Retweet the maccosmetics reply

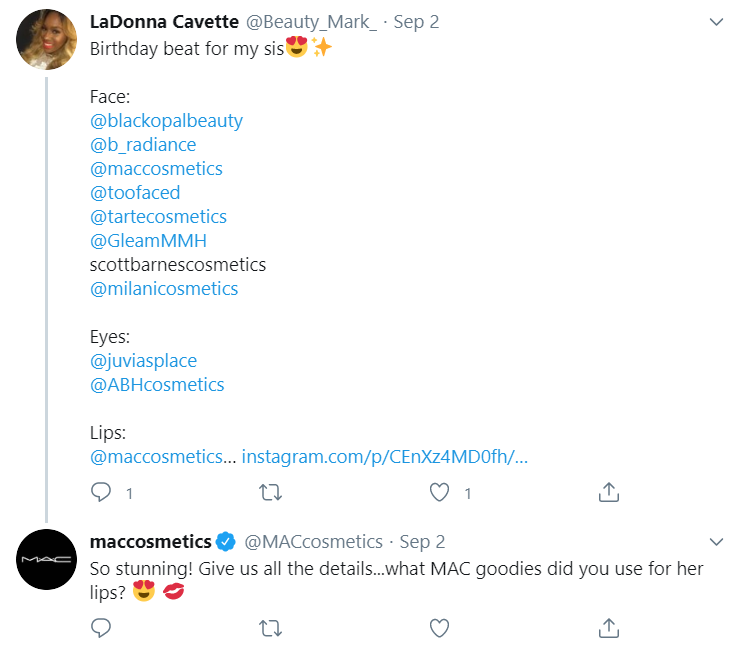(270, 627)
